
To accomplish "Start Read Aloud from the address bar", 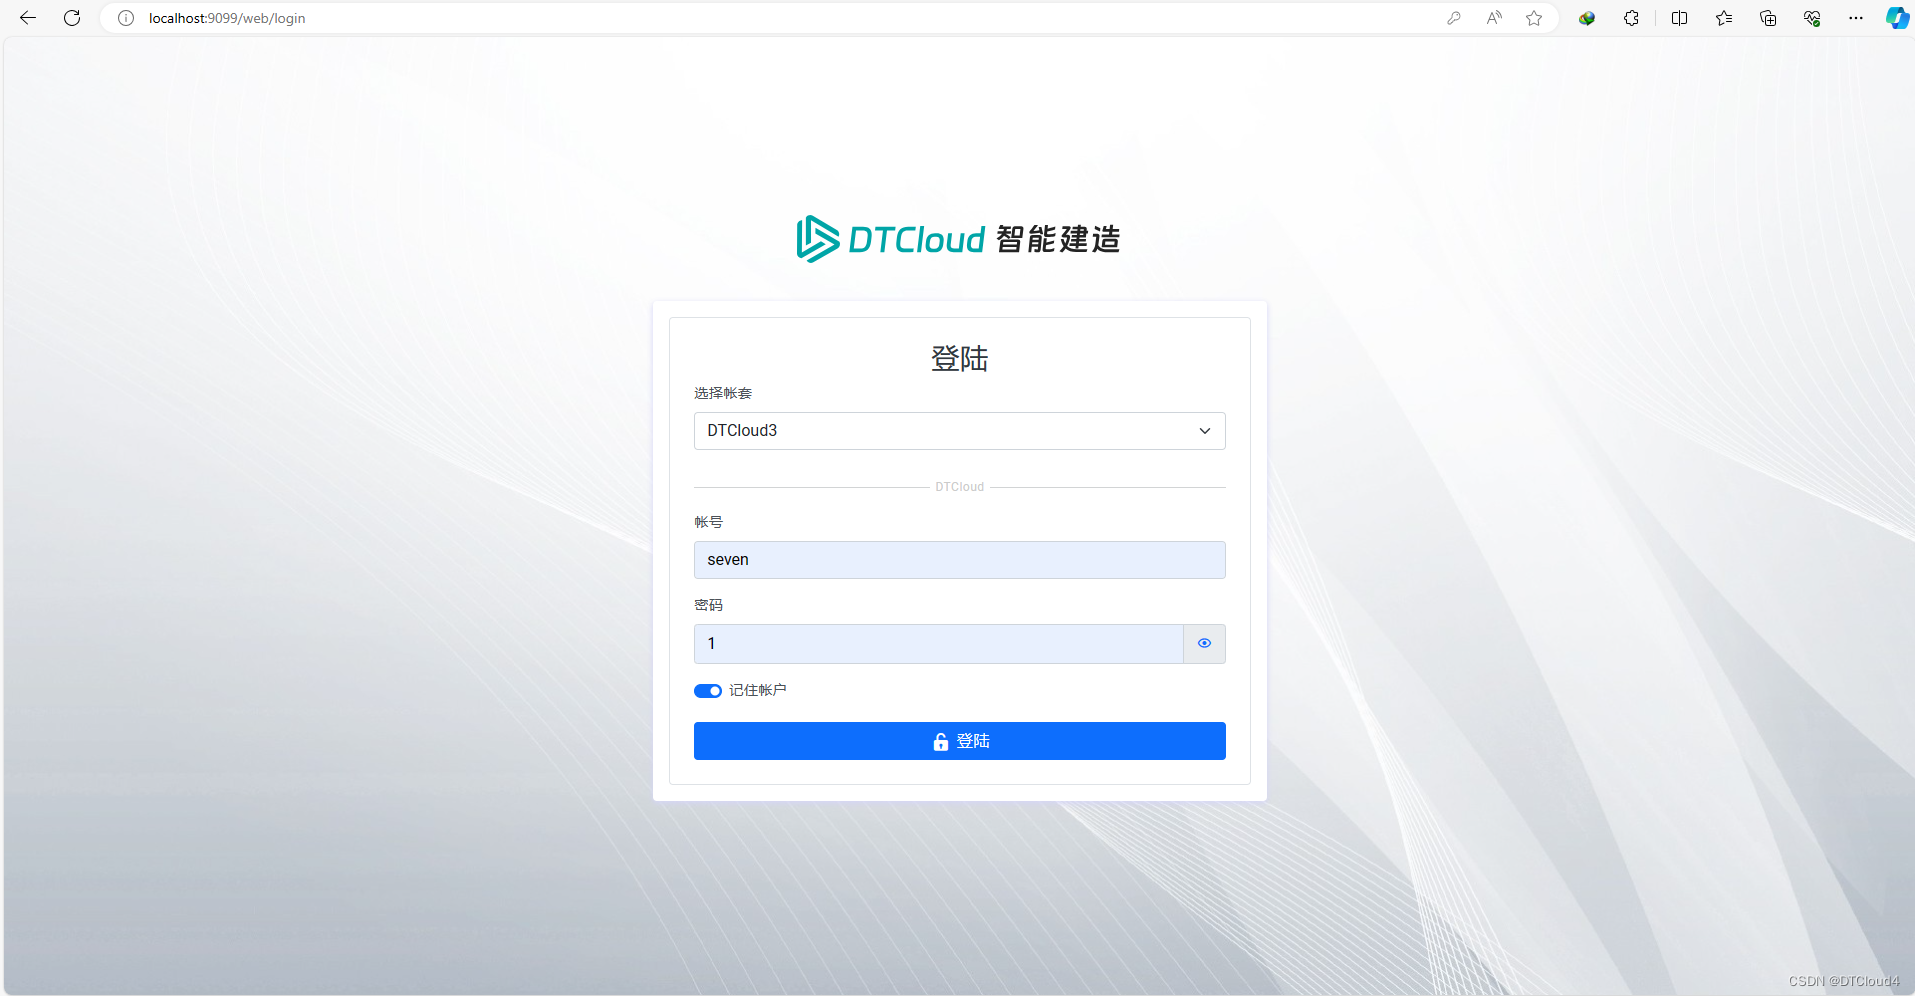I will (1494, 18).
